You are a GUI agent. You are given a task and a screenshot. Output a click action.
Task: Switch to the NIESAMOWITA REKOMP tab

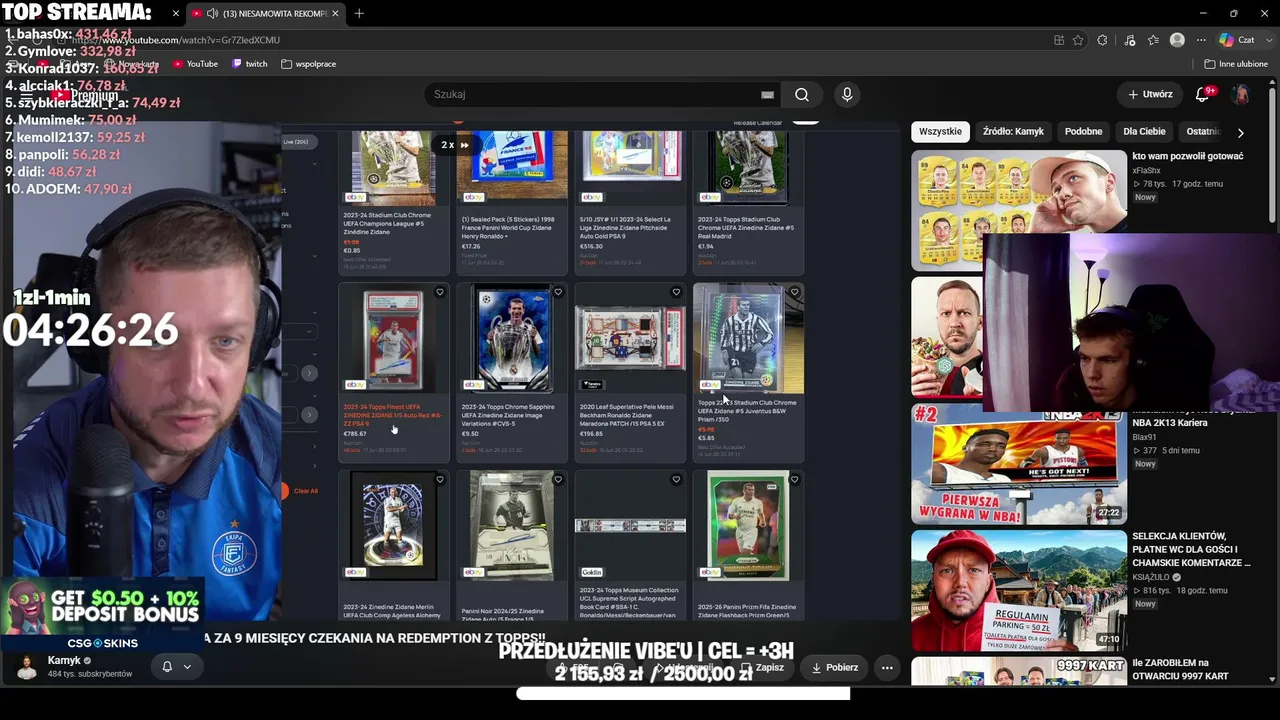(x=265, y=14)
